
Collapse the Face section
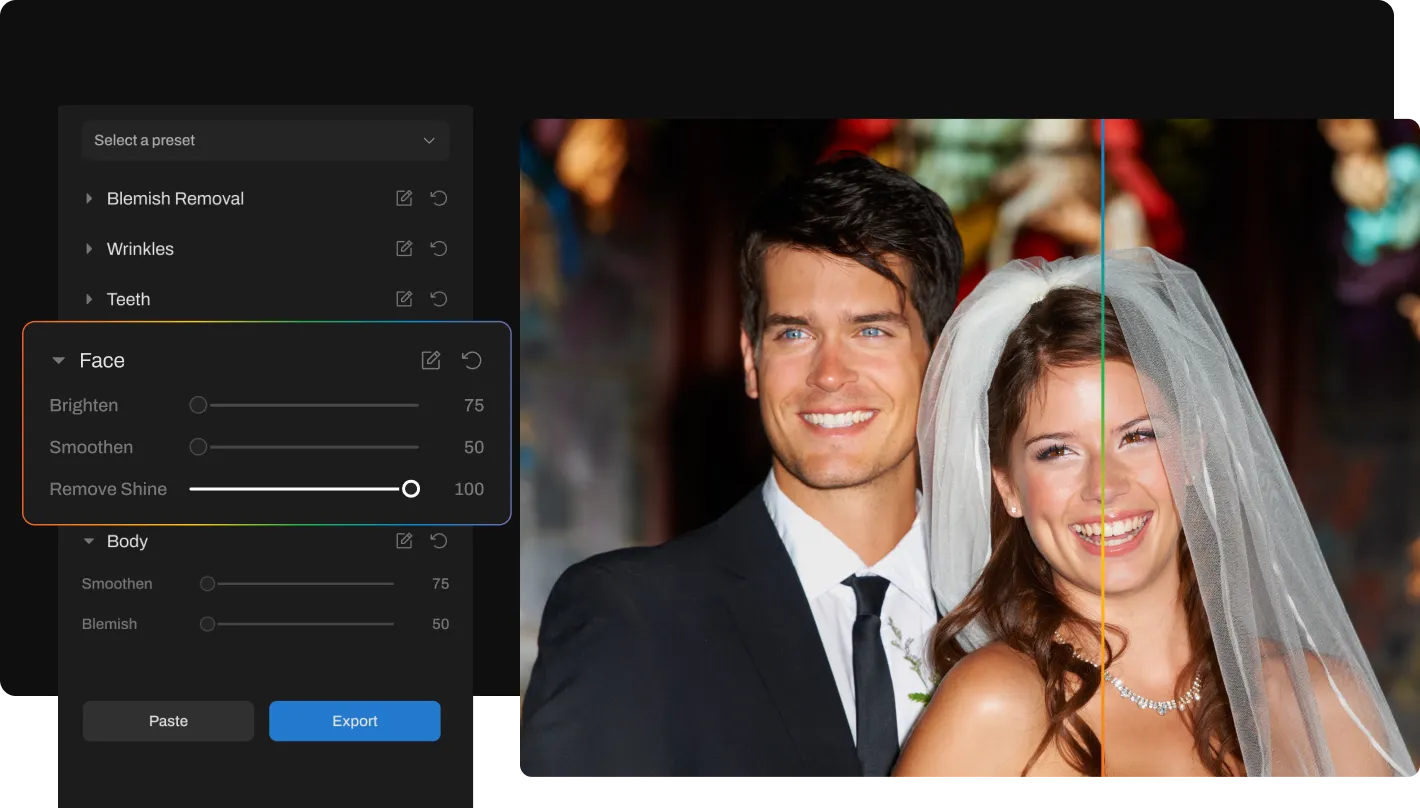pyautogui.click(x=59, y=361)
